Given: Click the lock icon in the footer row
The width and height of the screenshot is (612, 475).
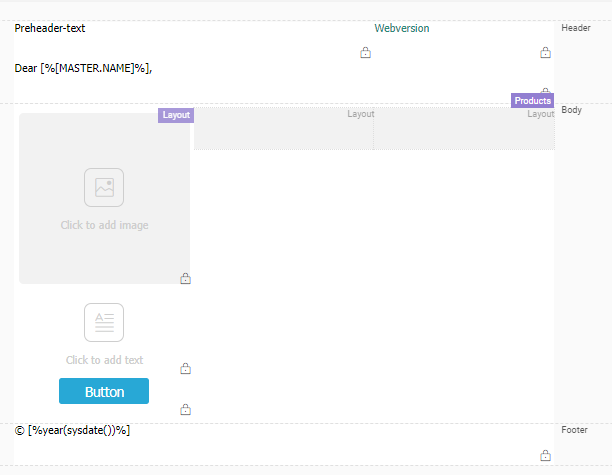Looking at the screenshot, I should click(x=545, y=456).
